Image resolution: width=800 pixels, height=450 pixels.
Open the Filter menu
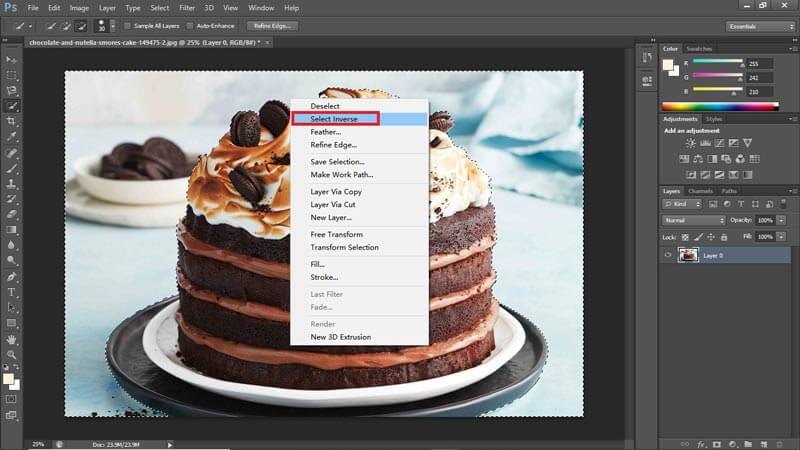pyautogui.click(x=187, y=8)
